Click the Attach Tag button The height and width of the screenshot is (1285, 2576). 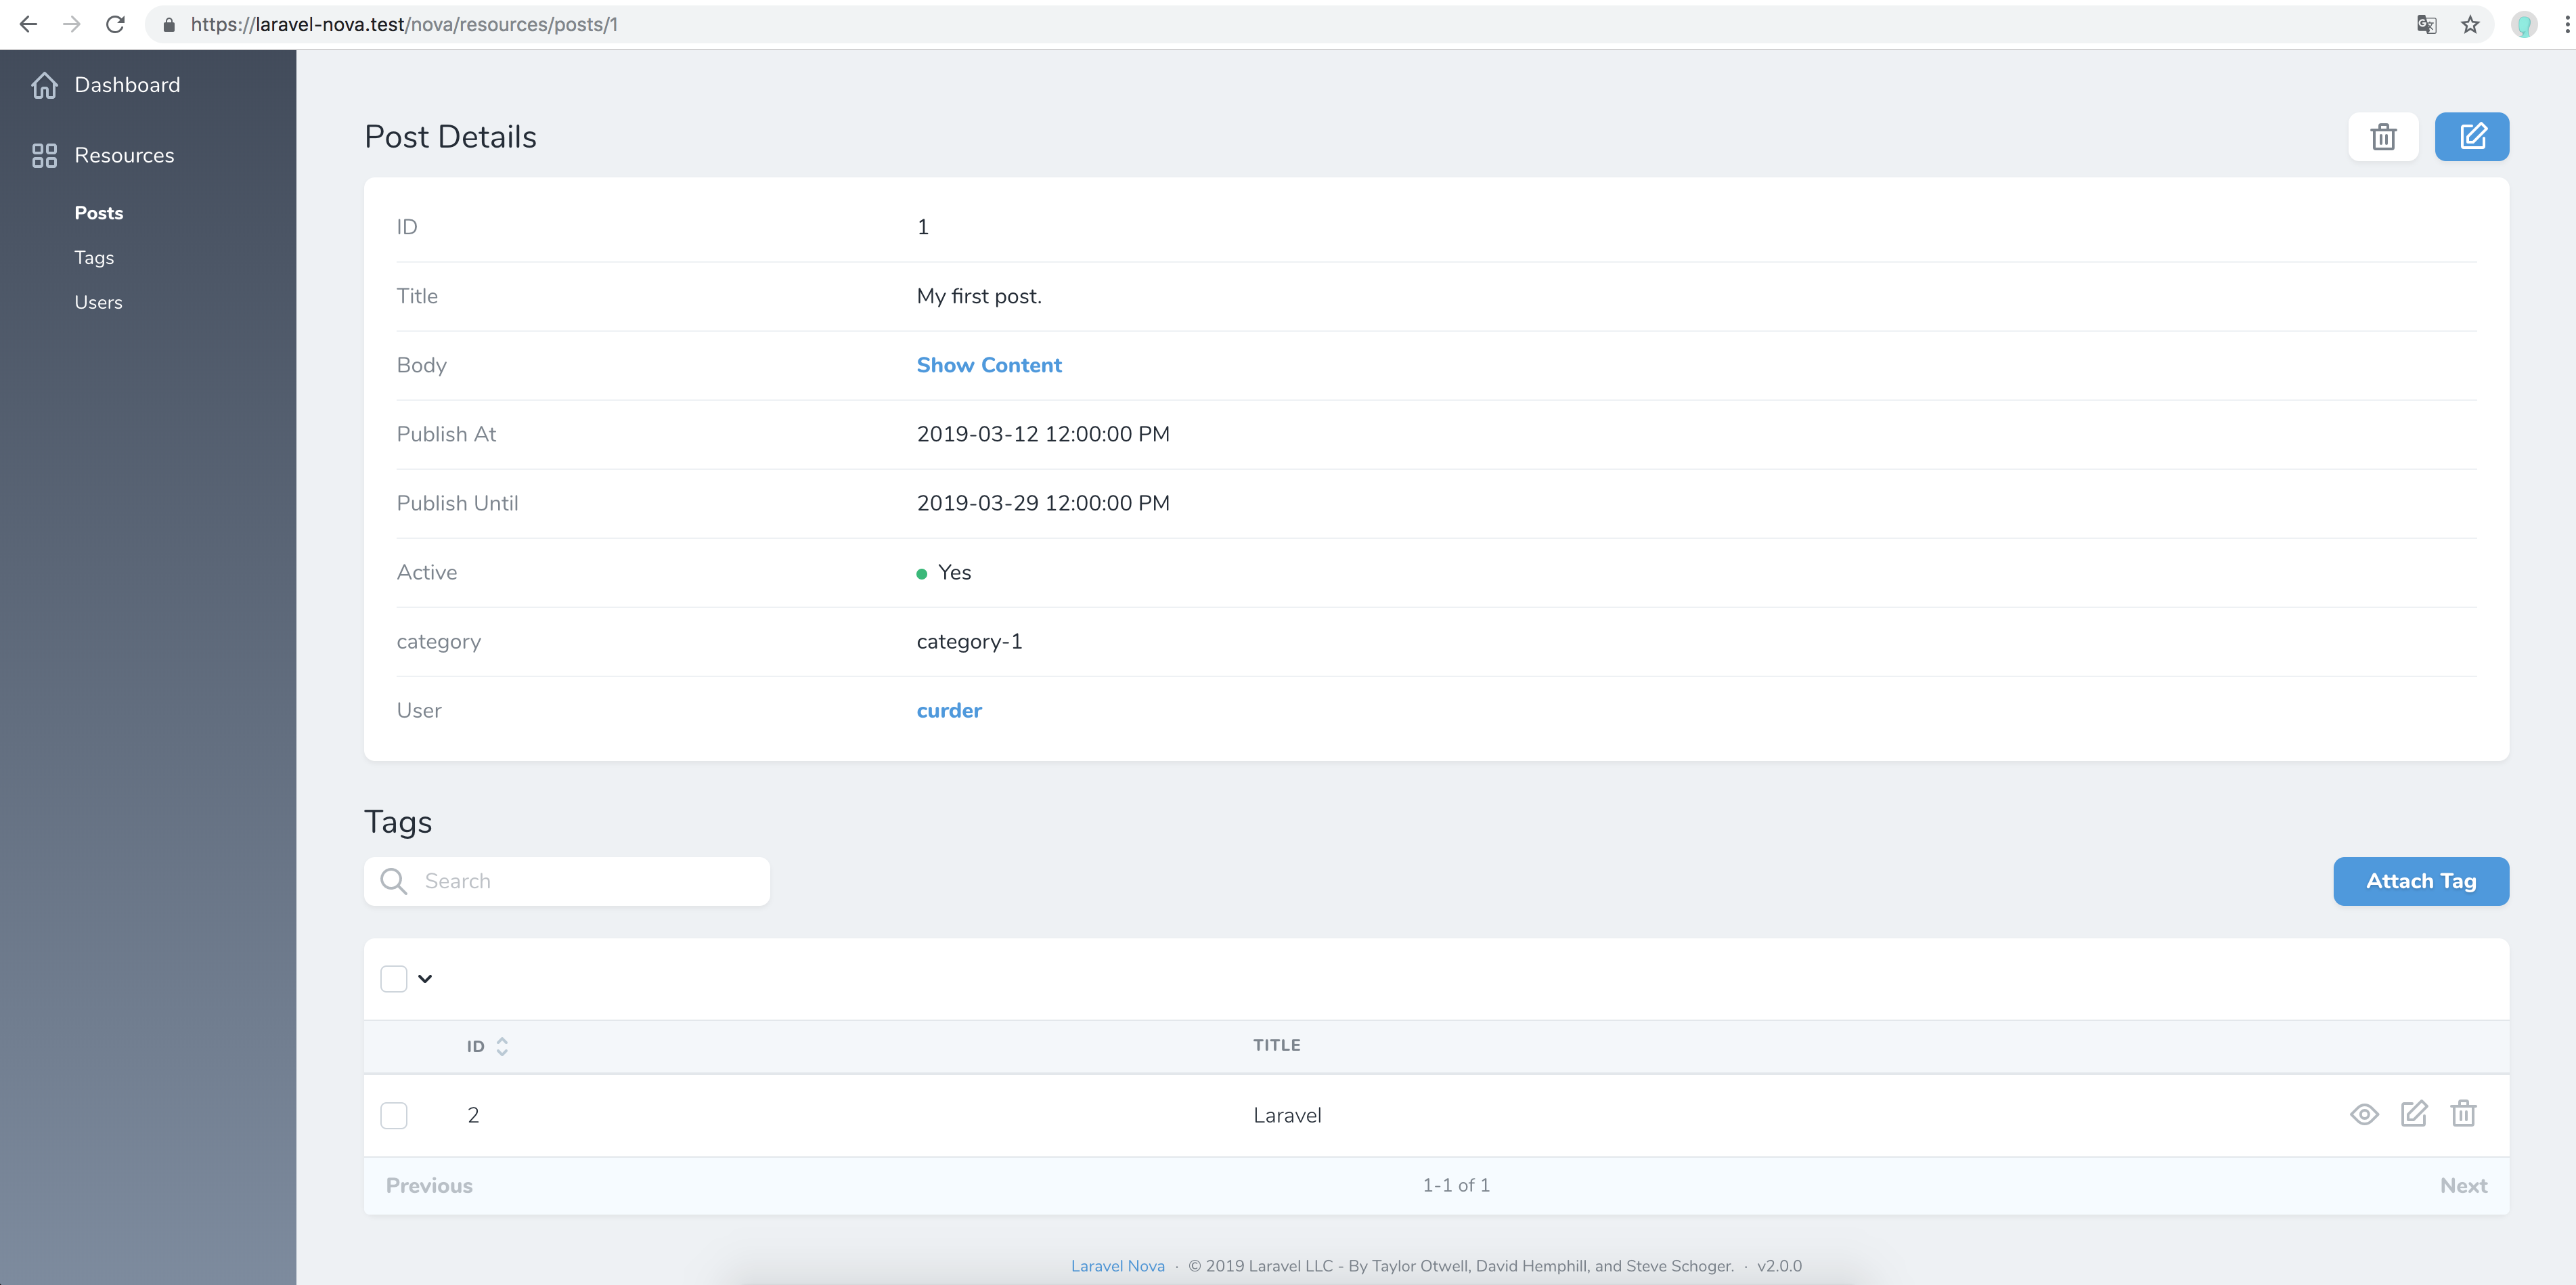click(x=2420, y=881)
